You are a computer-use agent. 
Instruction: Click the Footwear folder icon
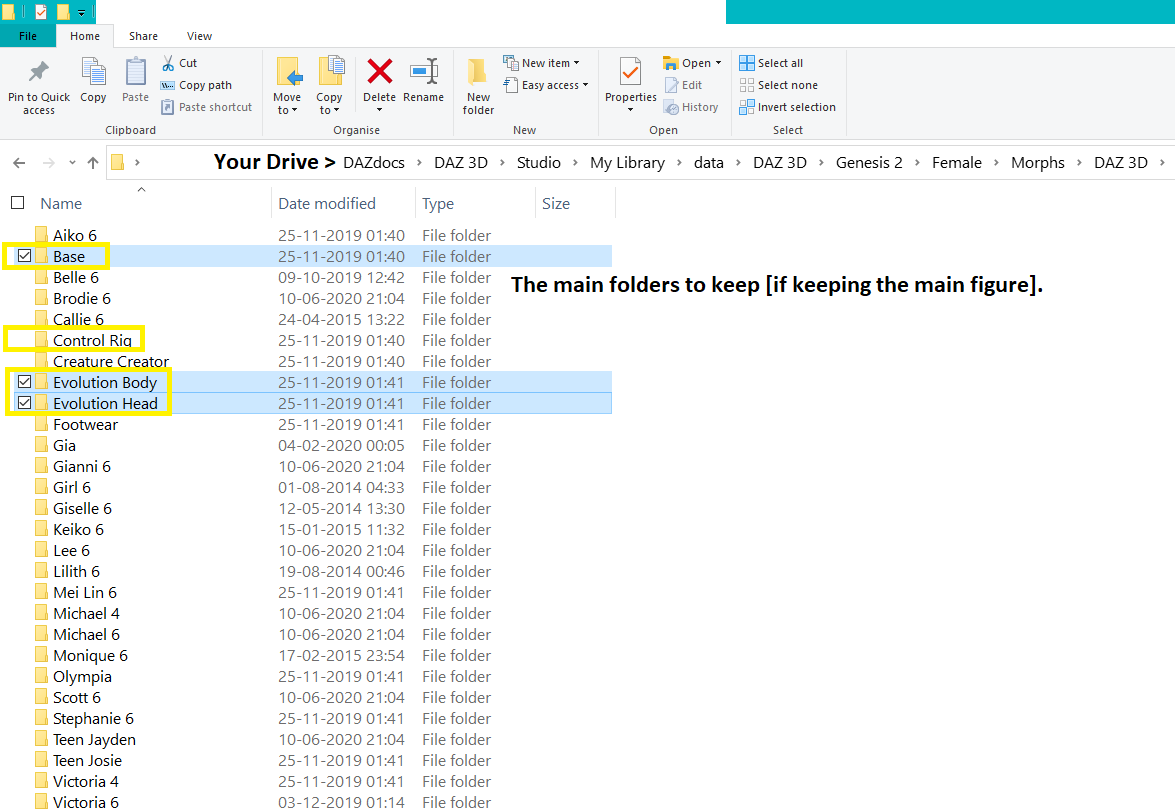(x=42, y=424)
